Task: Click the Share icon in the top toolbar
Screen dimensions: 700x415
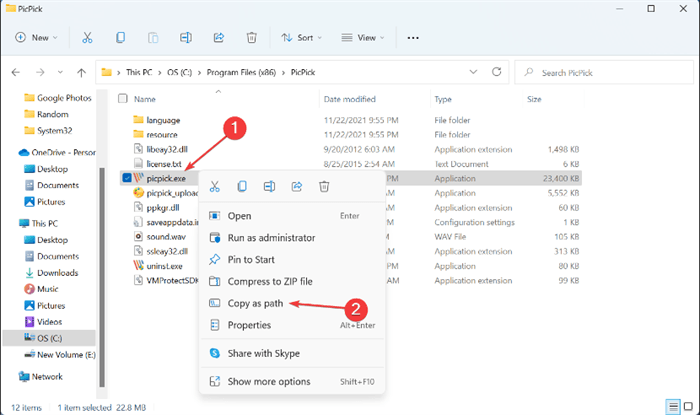Action: tap(219, 38)
